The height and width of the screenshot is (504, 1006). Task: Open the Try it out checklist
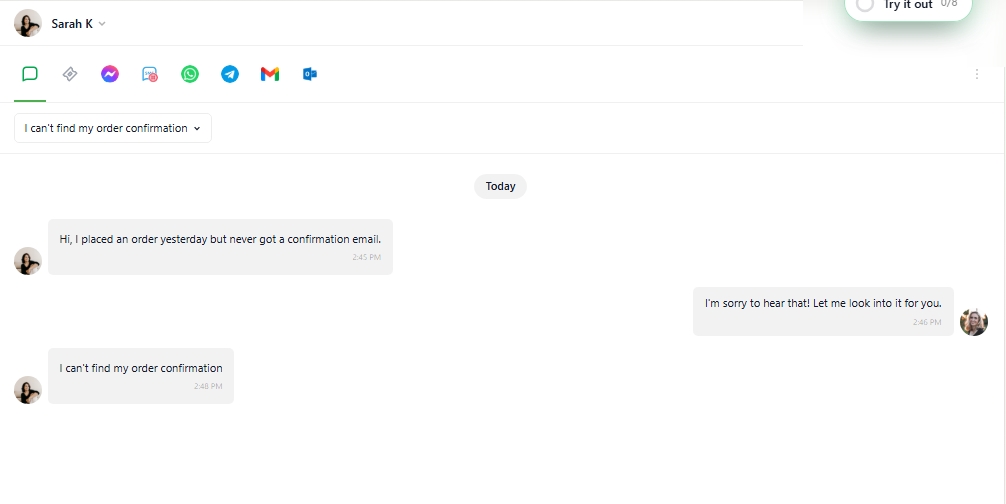(x=908, y=6)
